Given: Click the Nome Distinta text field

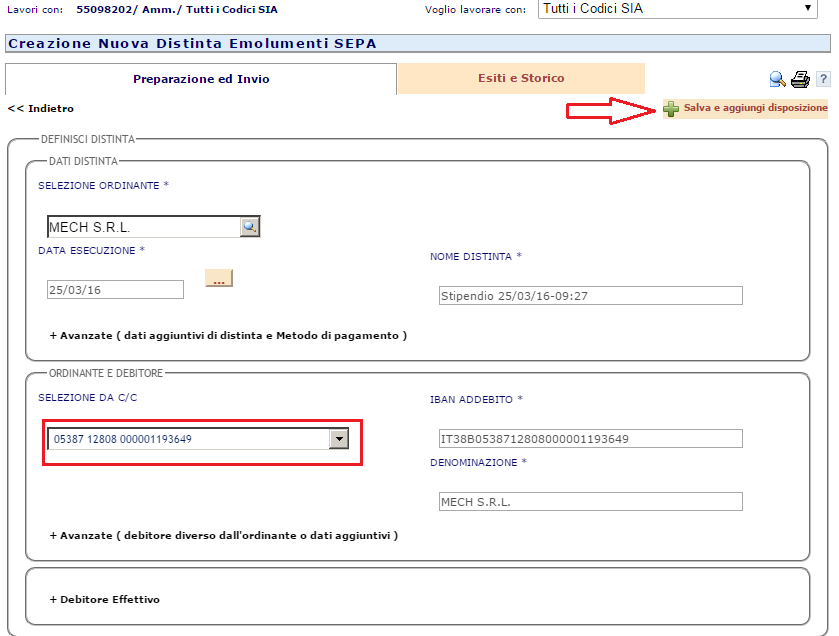Looking at the screenshot, I should coord(590,295).
